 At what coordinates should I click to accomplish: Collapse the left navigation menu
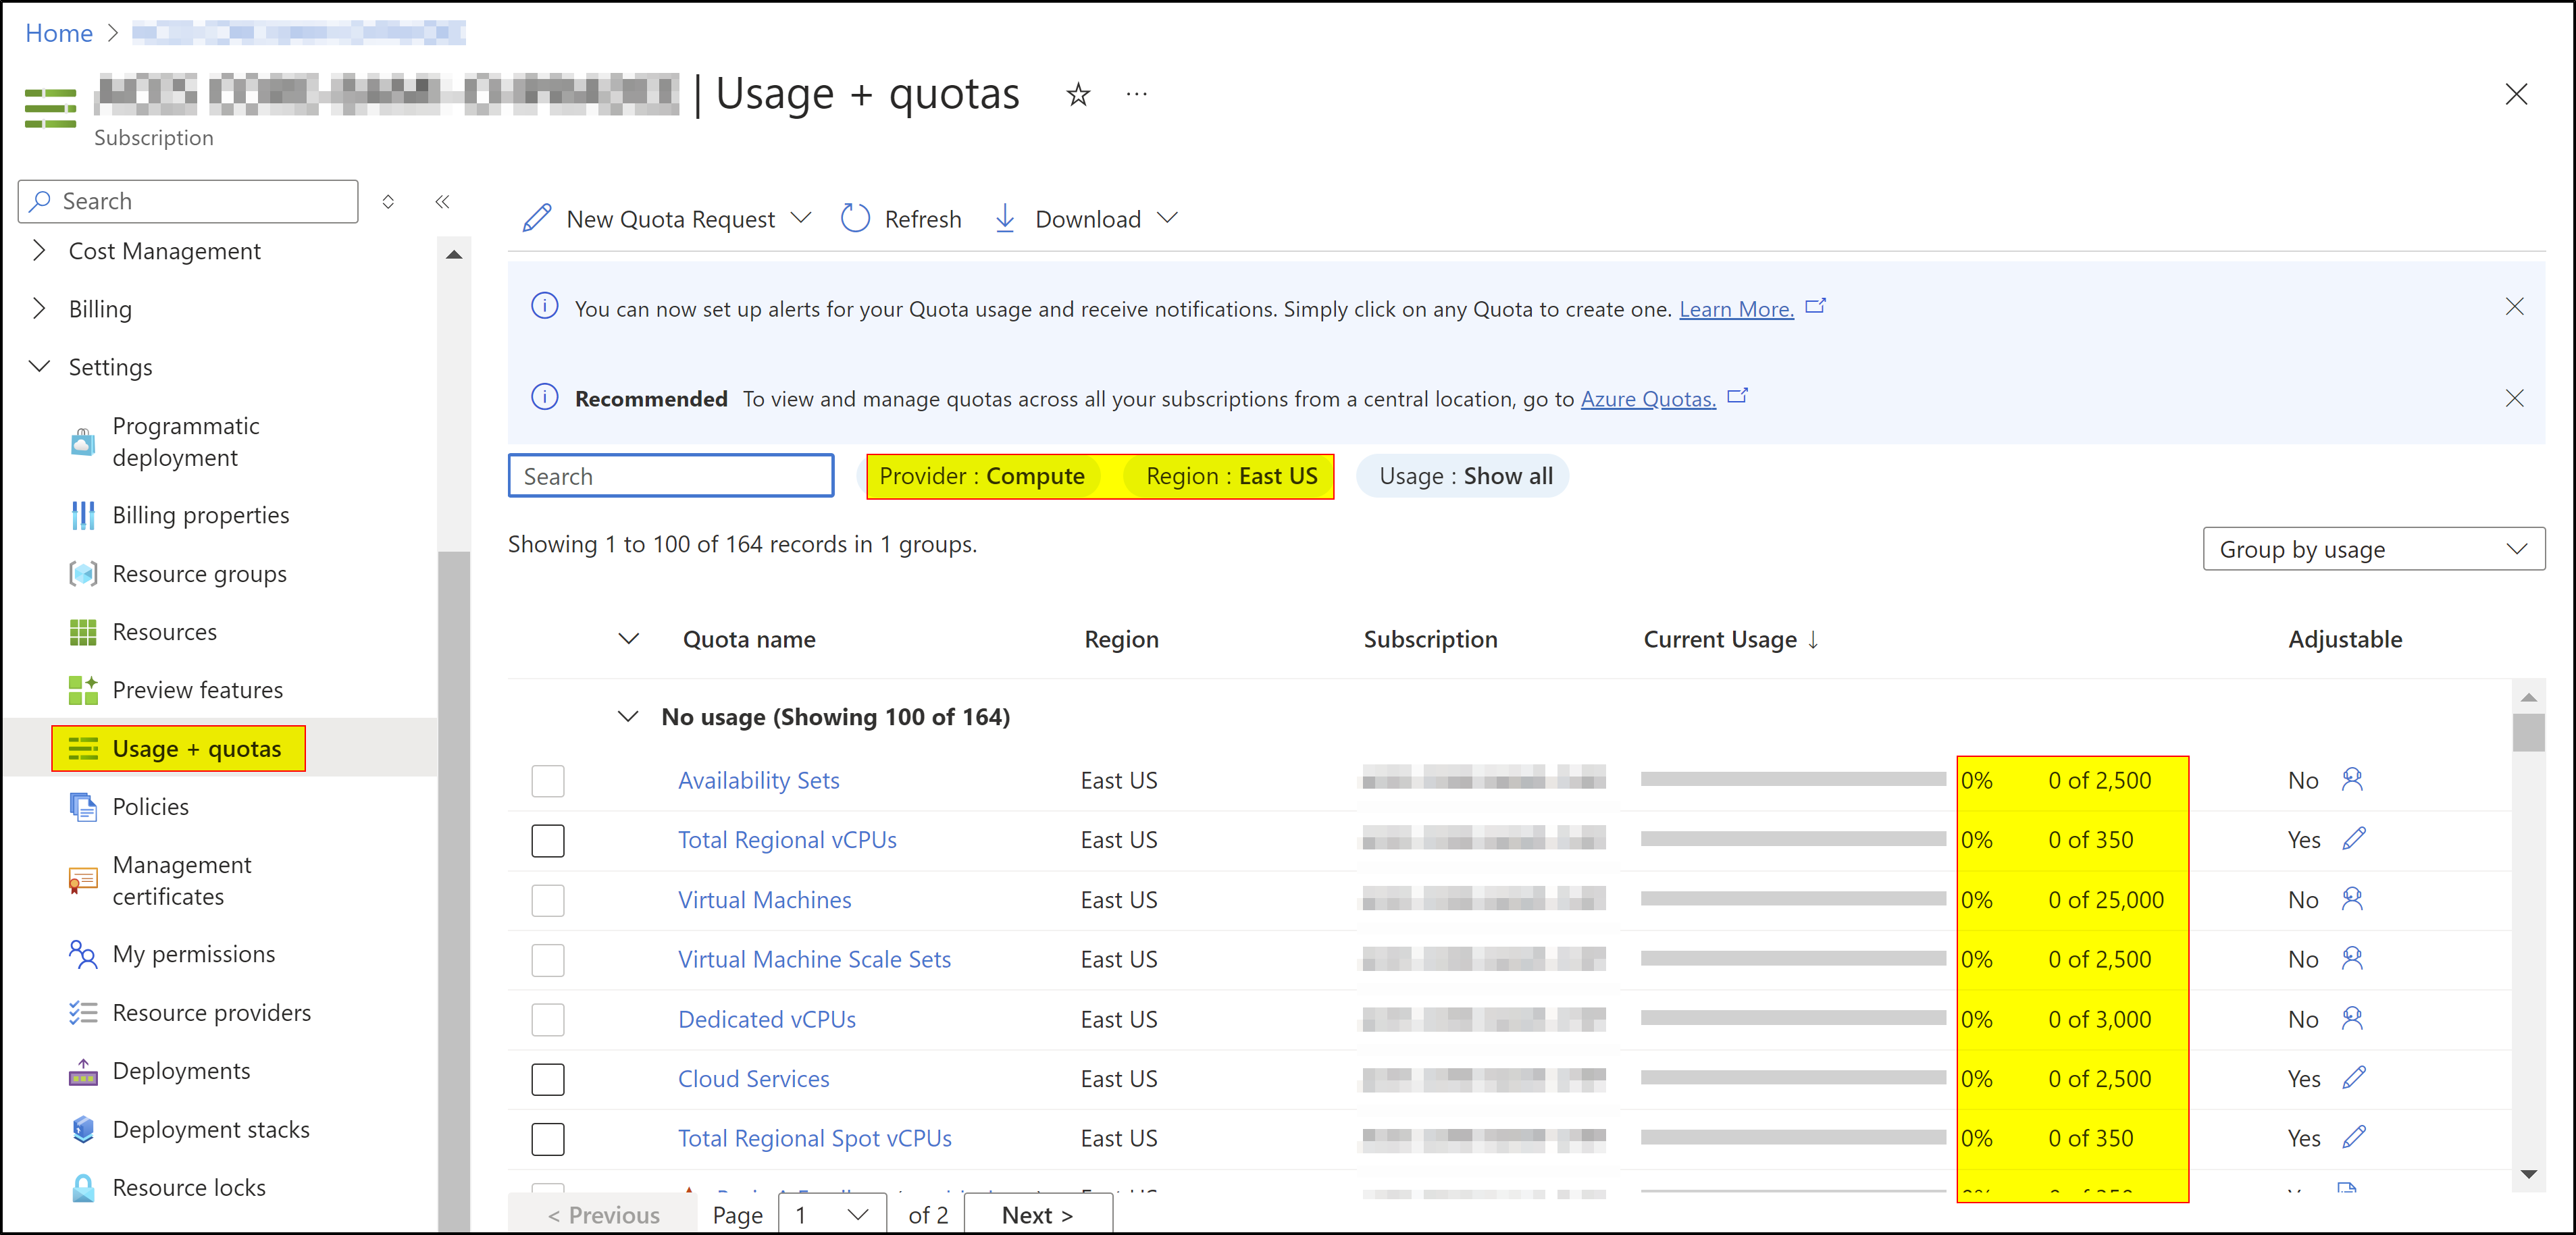click(442, 202)
